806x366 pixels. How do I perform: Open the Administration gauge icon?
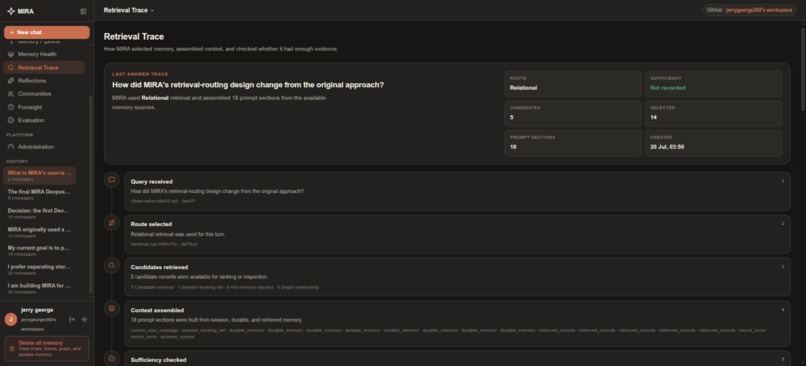[11, 147]
